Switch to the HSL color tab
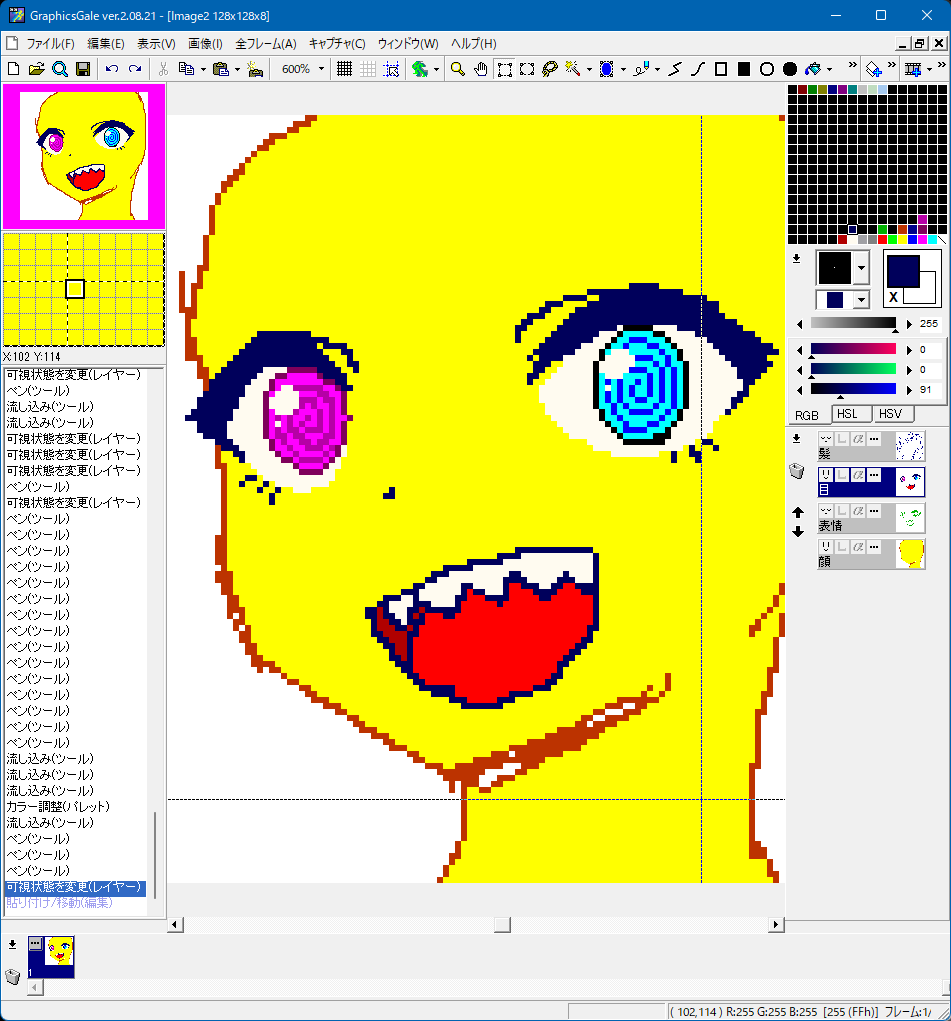The image size is (951, 1021). pos(849,414)
